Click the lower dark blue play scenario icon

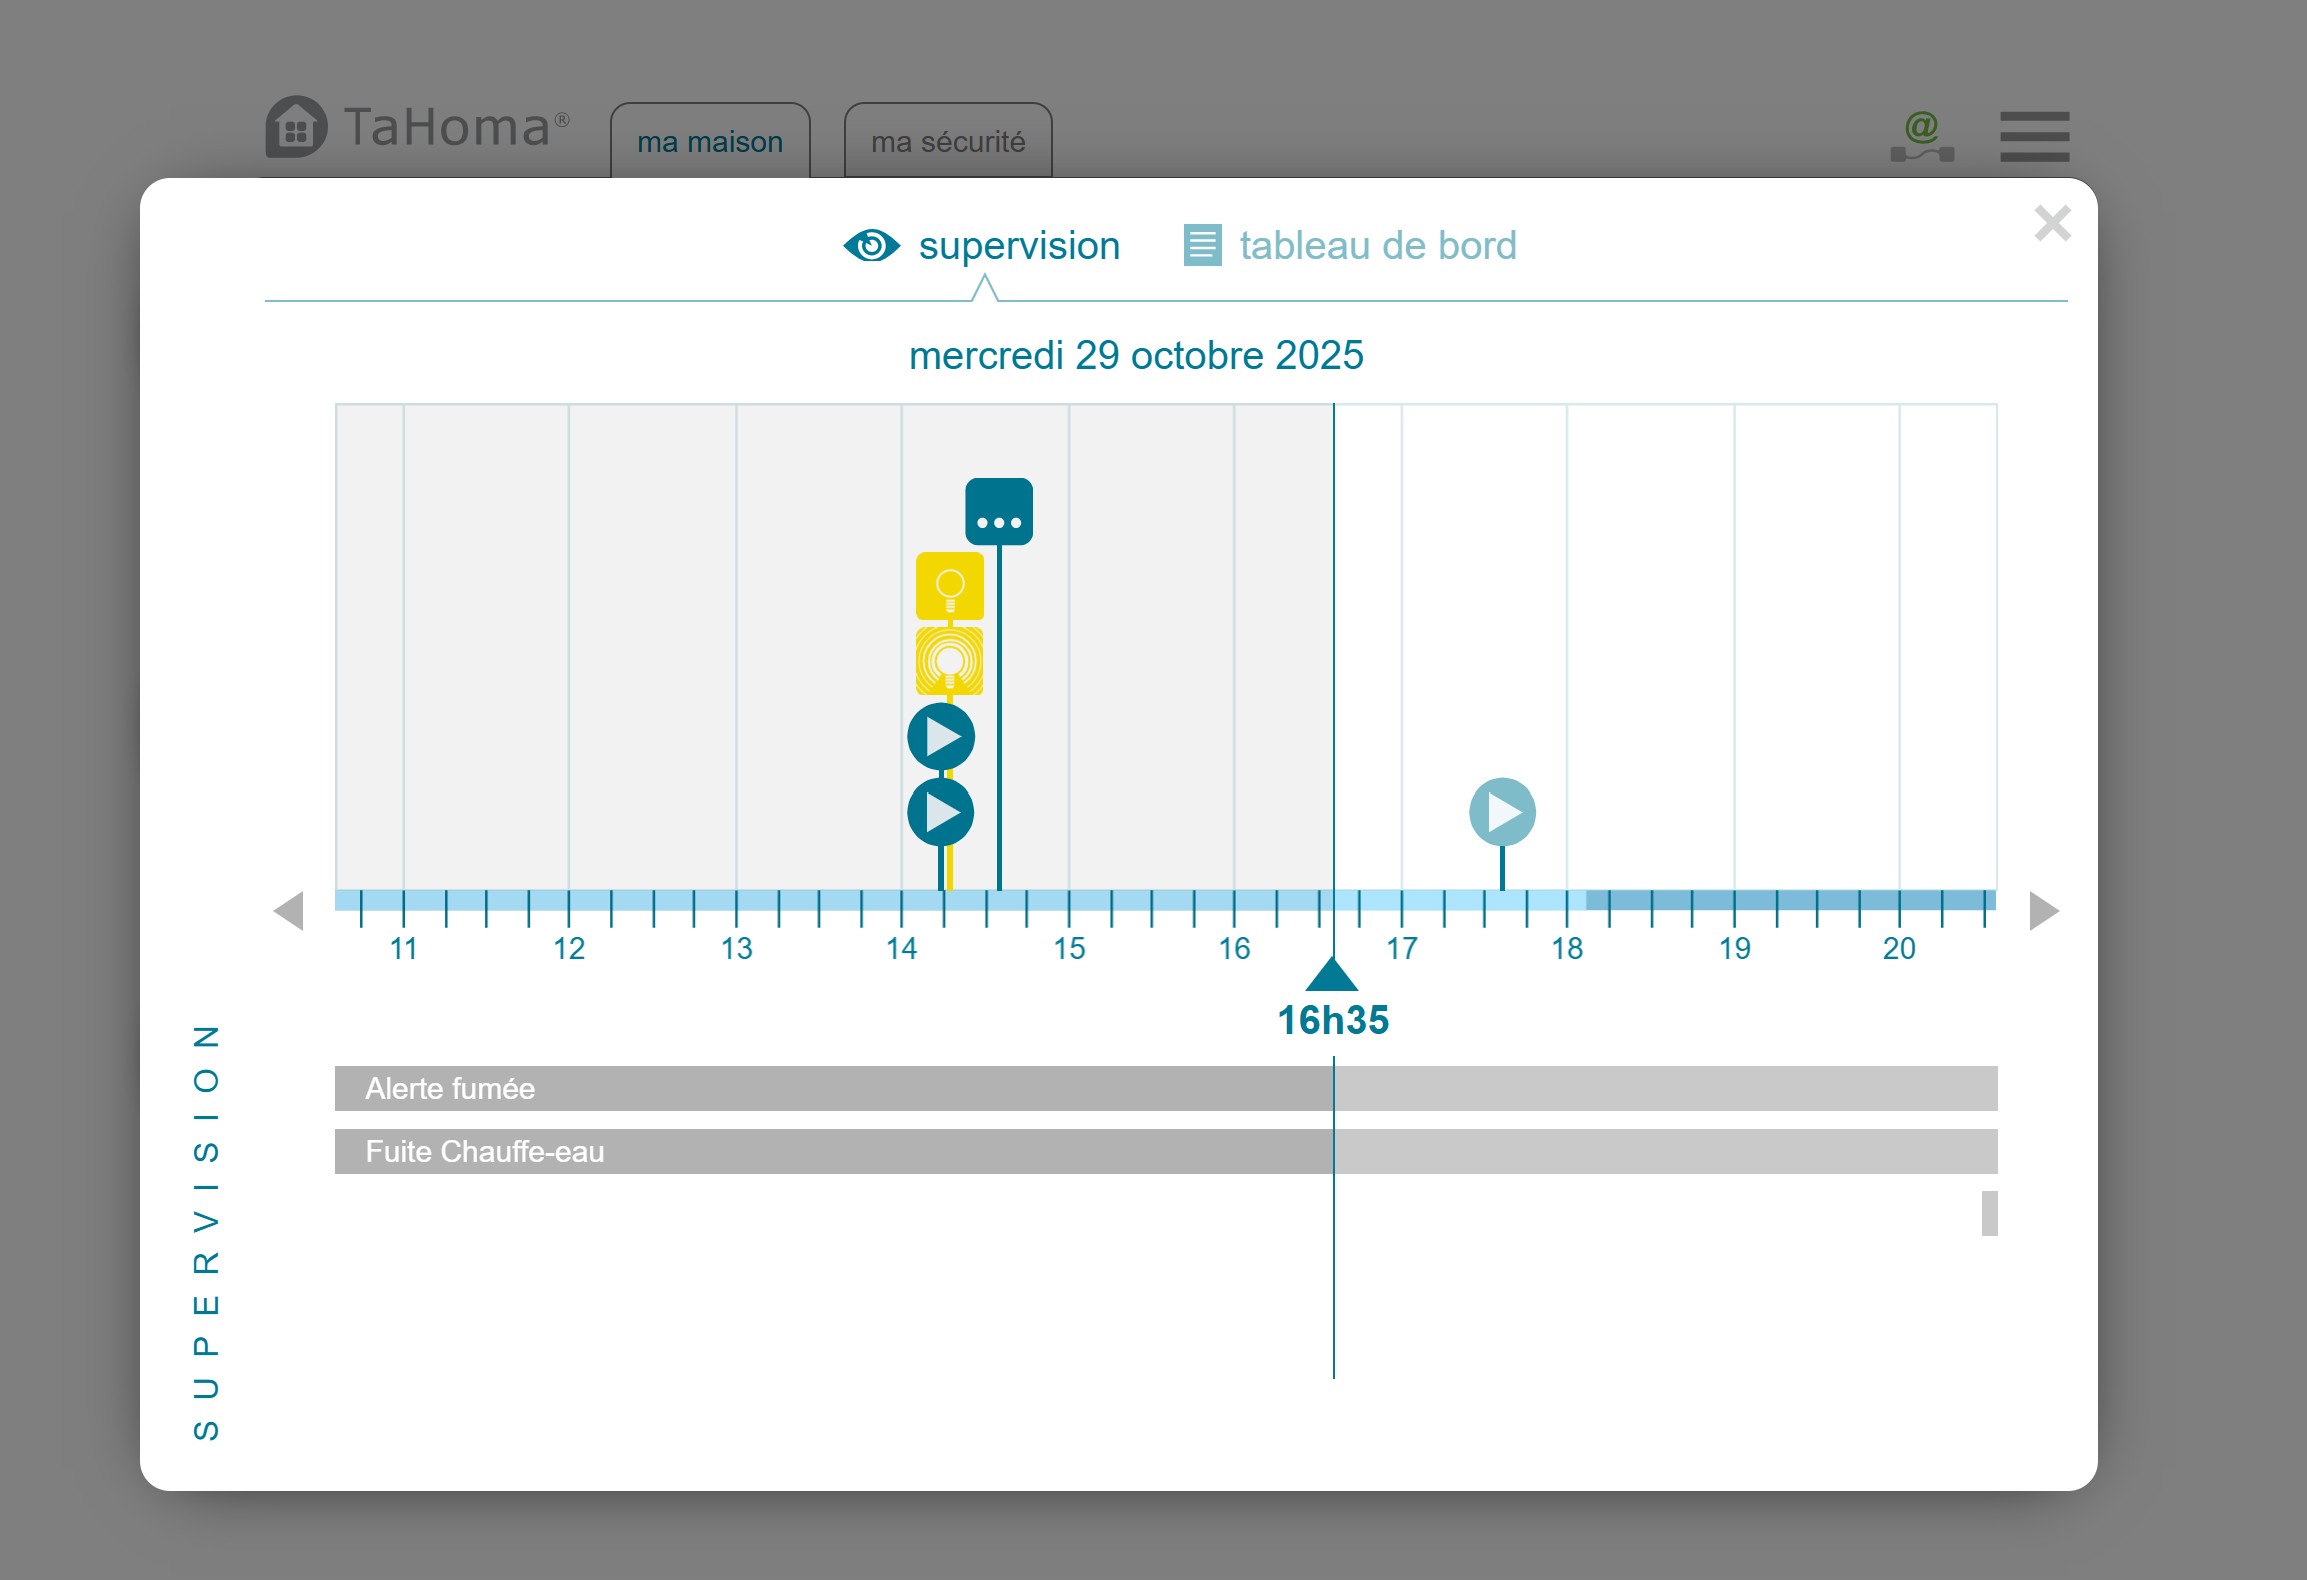941,812
